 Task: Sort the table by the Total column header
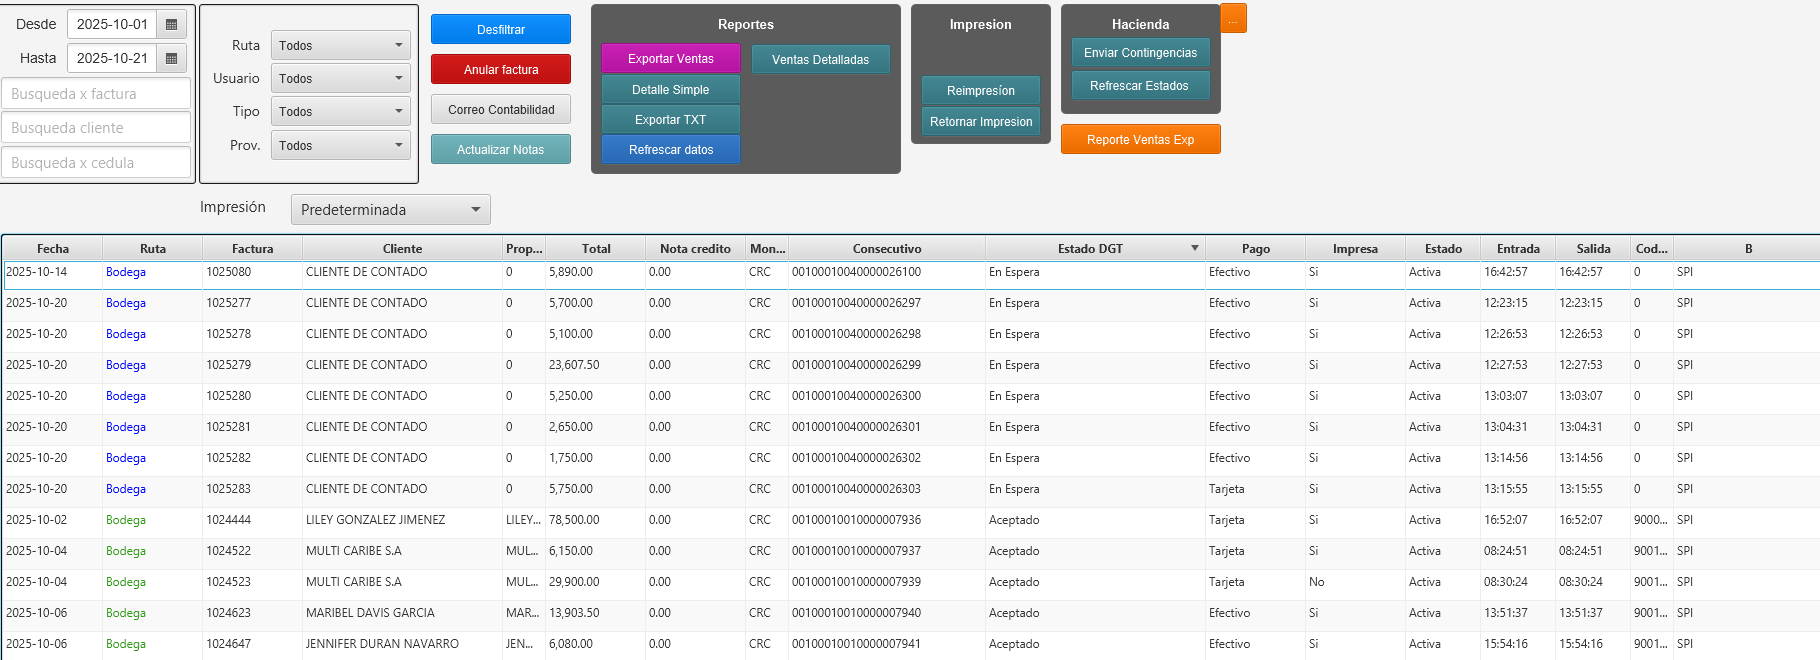[x=596, y=249]
